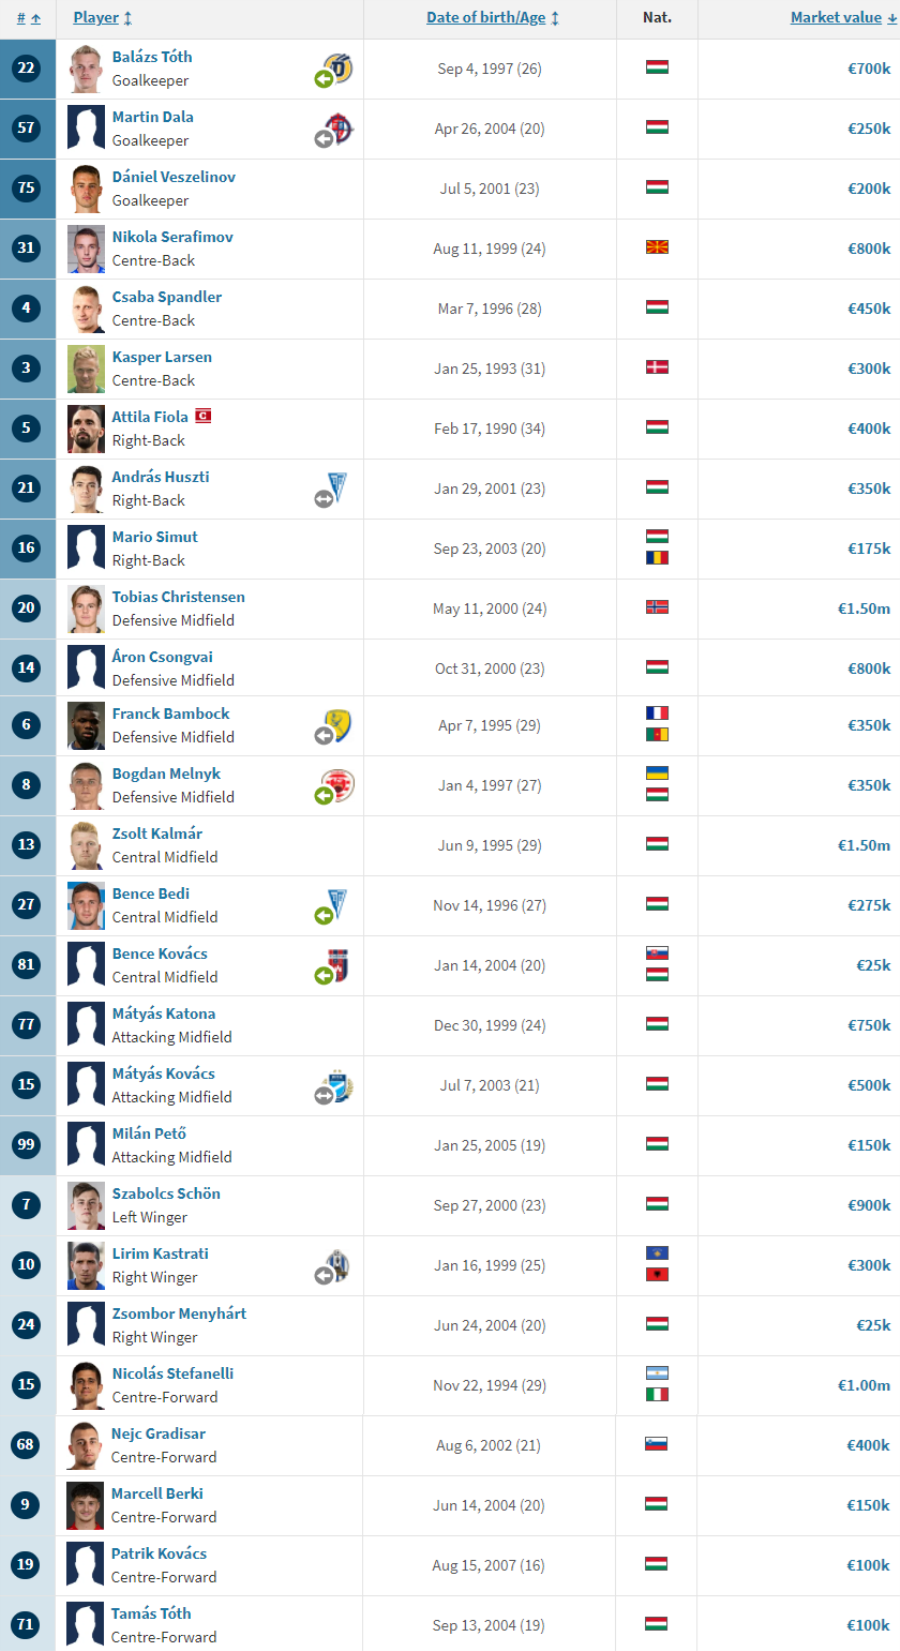Click the club crest icon beside Lirim Kastrati

point(339,1265)
